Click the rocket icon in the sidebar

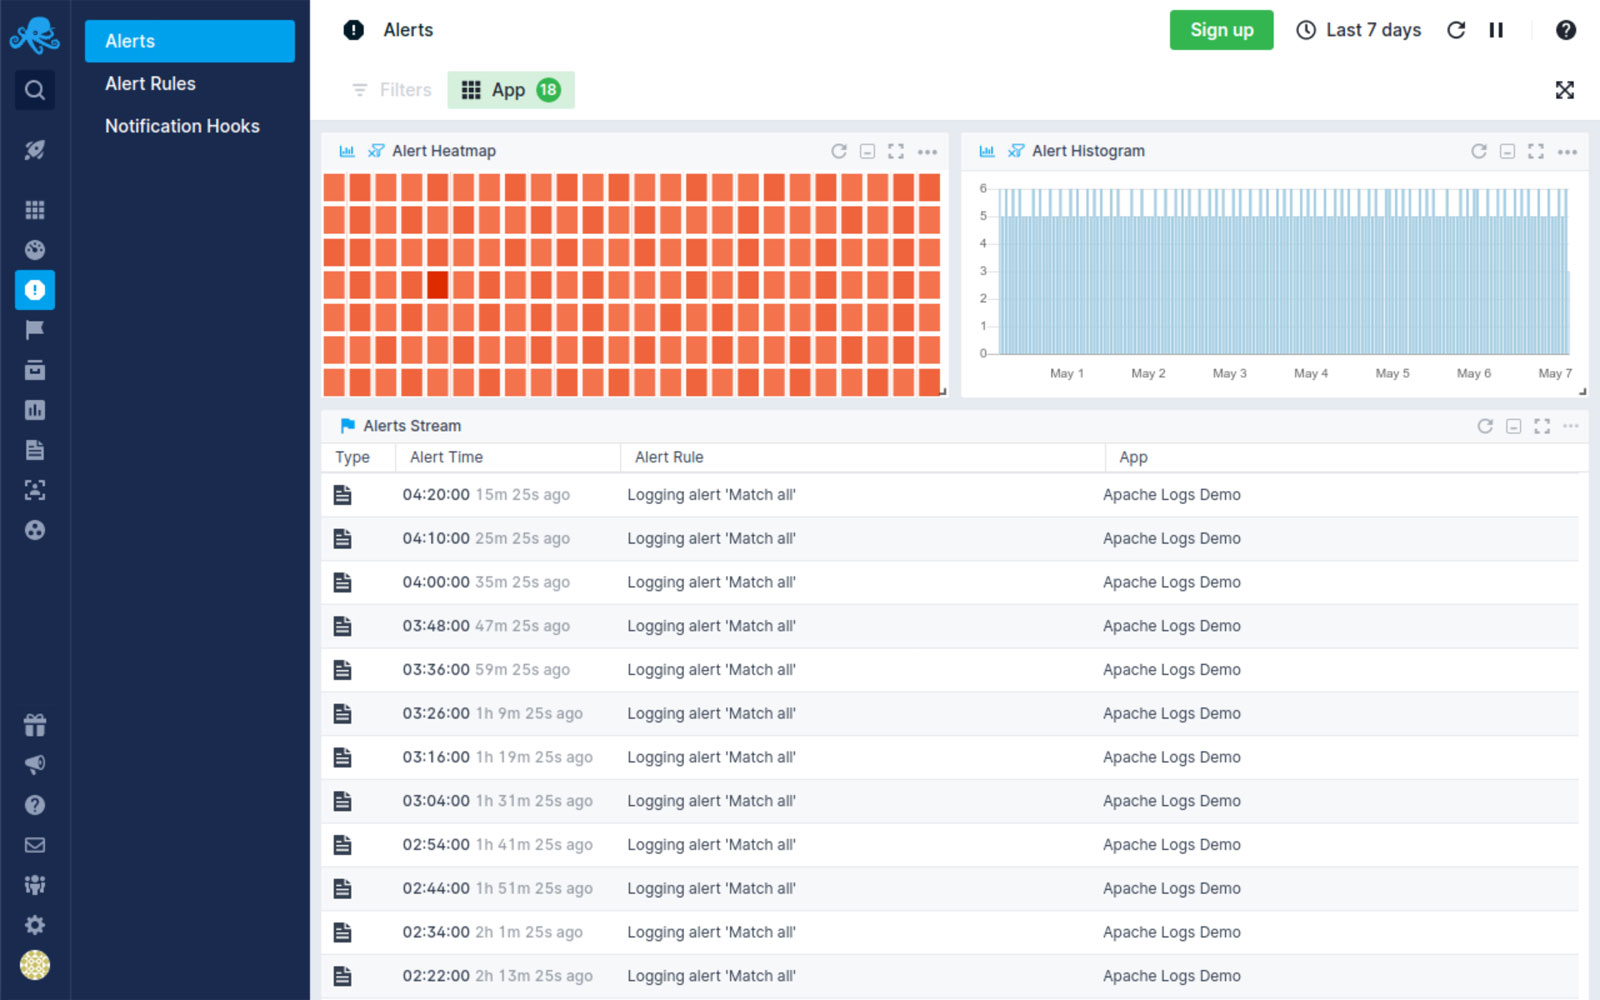click(35, 150)
